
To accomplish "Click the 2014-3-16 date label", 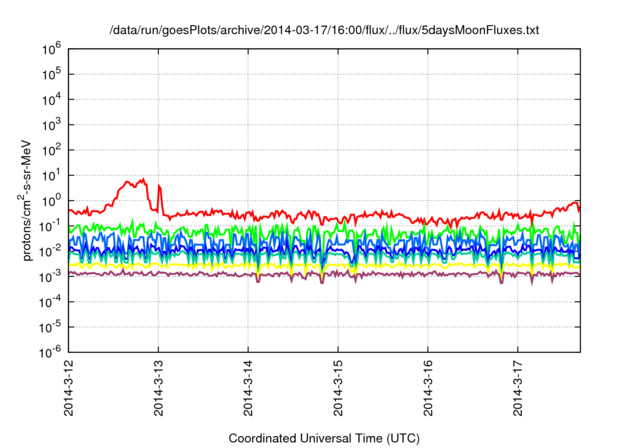I will coord(428,388).
